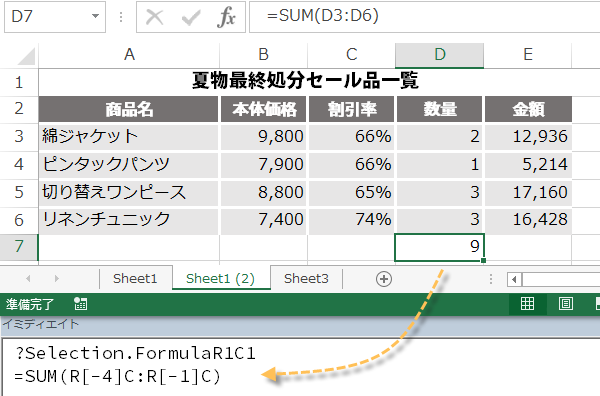
Task: Cancel the formula entry with the X icon
Action: (155, 17)
